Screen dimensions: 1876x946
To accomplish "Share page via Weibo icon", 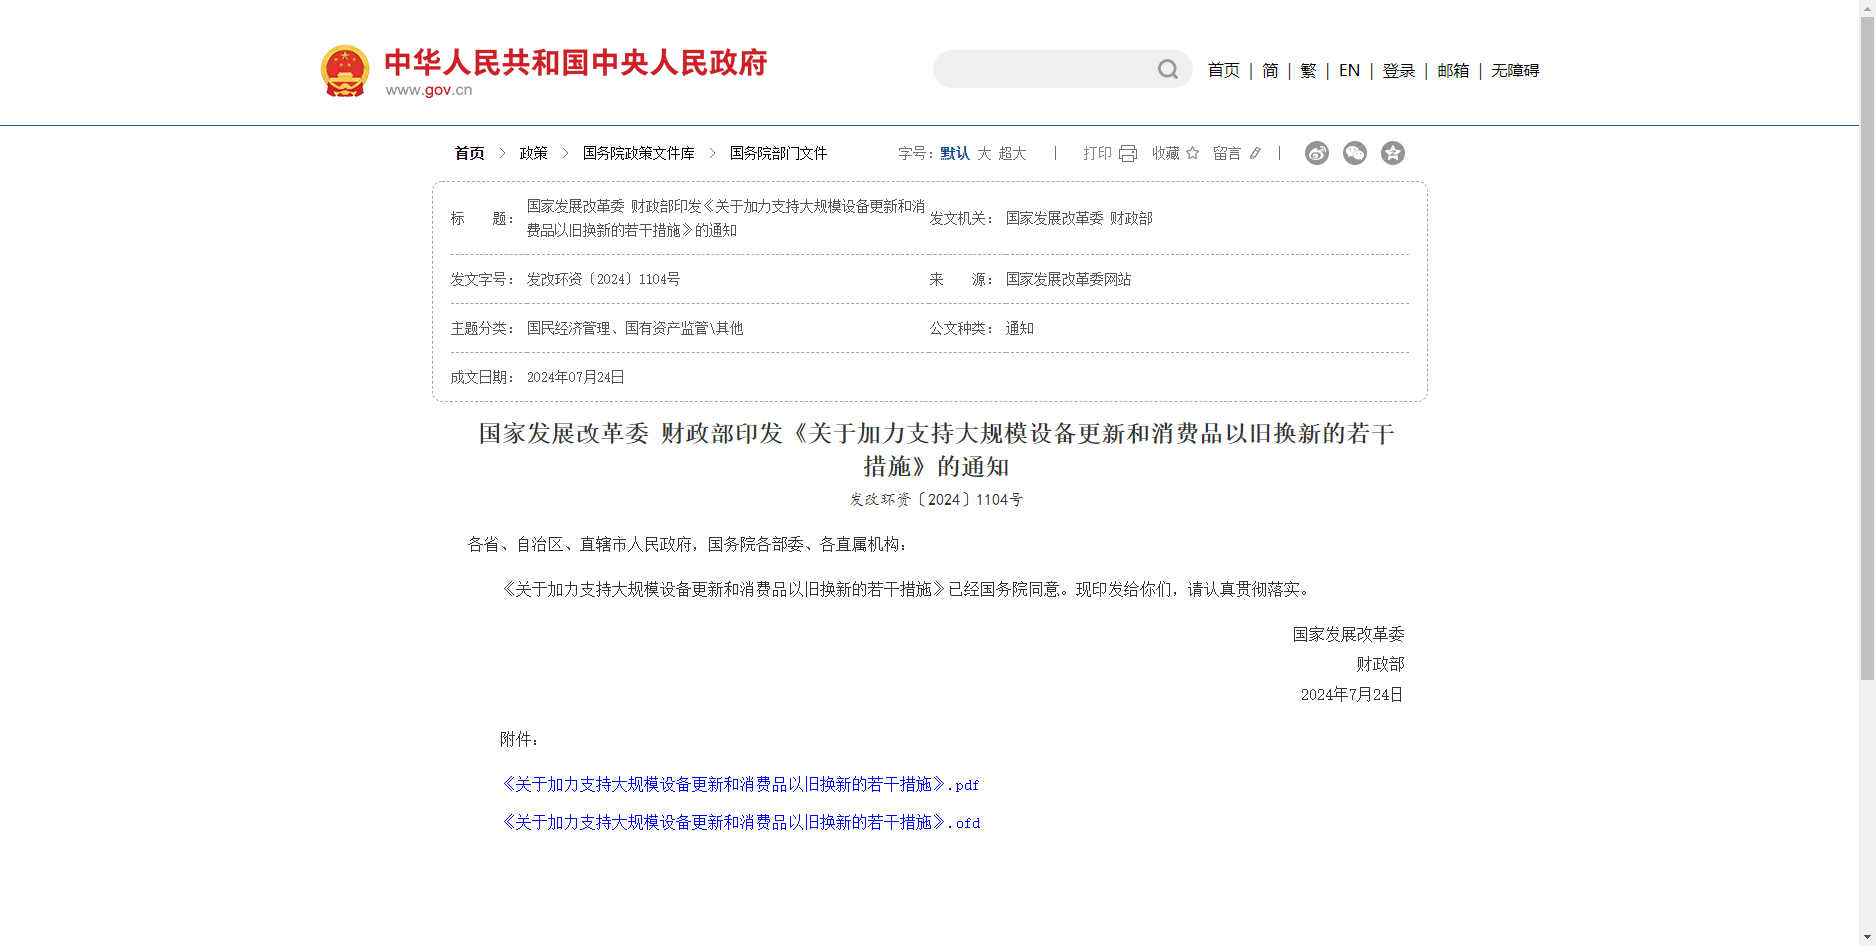I will click(1317, 153).
